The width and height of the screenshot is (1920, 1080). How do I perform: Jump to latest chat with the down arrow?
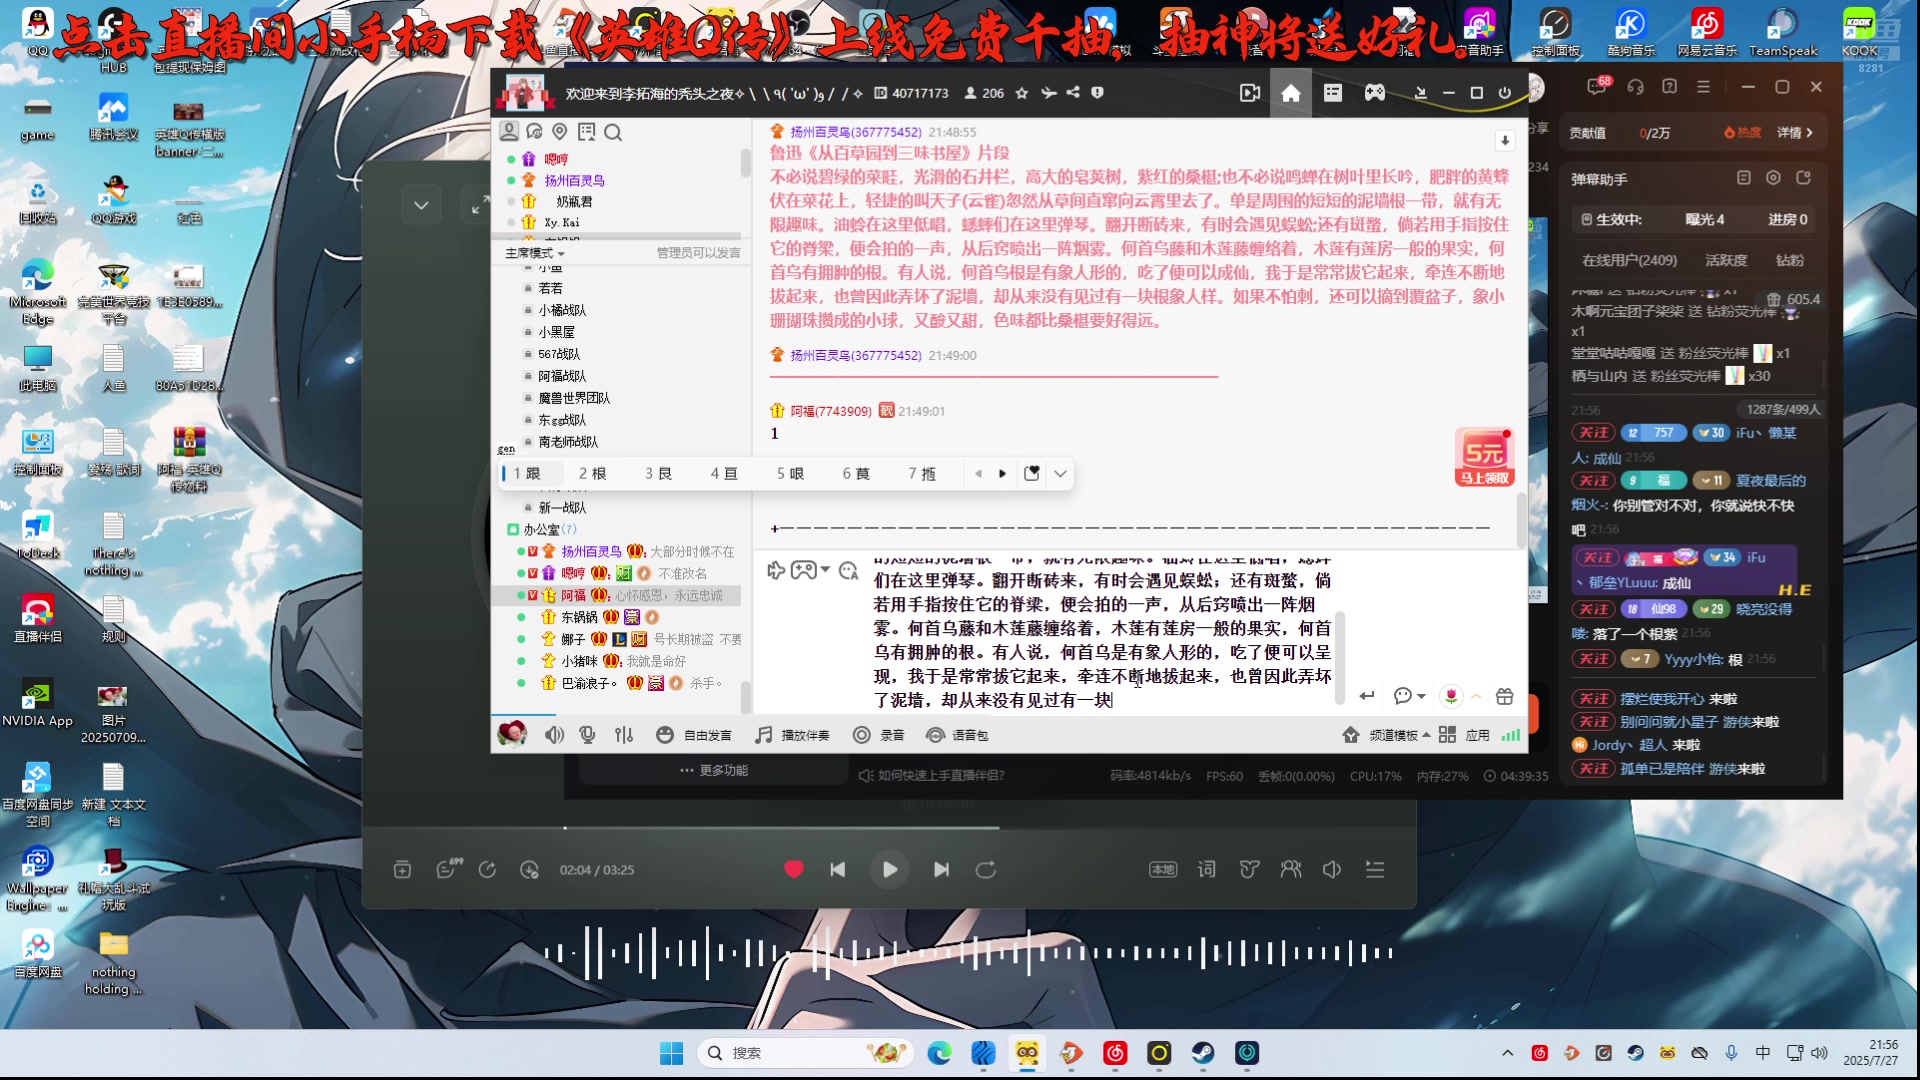pyautogui.click(x=1504, y=140)
